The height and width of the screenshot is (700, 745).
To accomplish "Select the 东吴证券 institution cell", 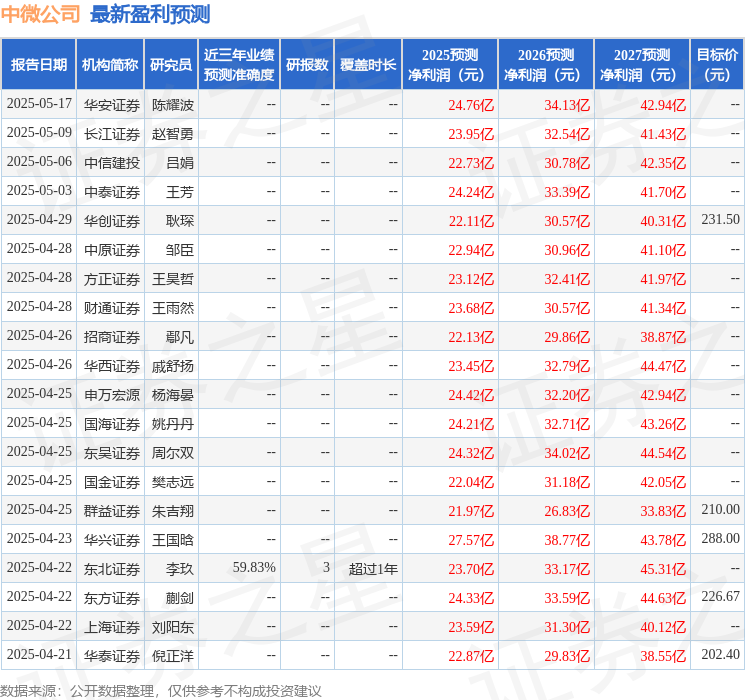I will click(x=112, y=453).
